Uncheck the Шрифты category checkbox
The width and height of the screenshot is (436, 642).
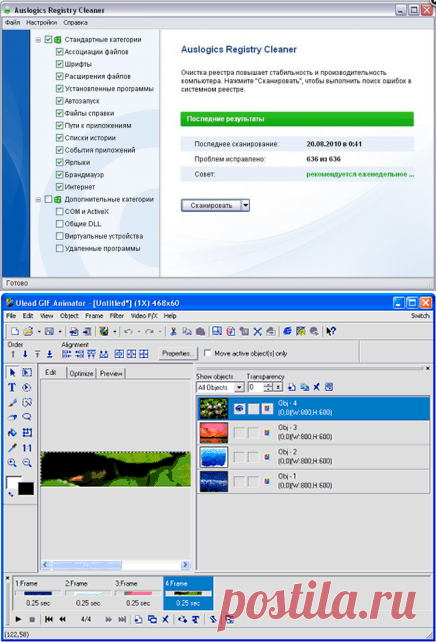point(59,64)
